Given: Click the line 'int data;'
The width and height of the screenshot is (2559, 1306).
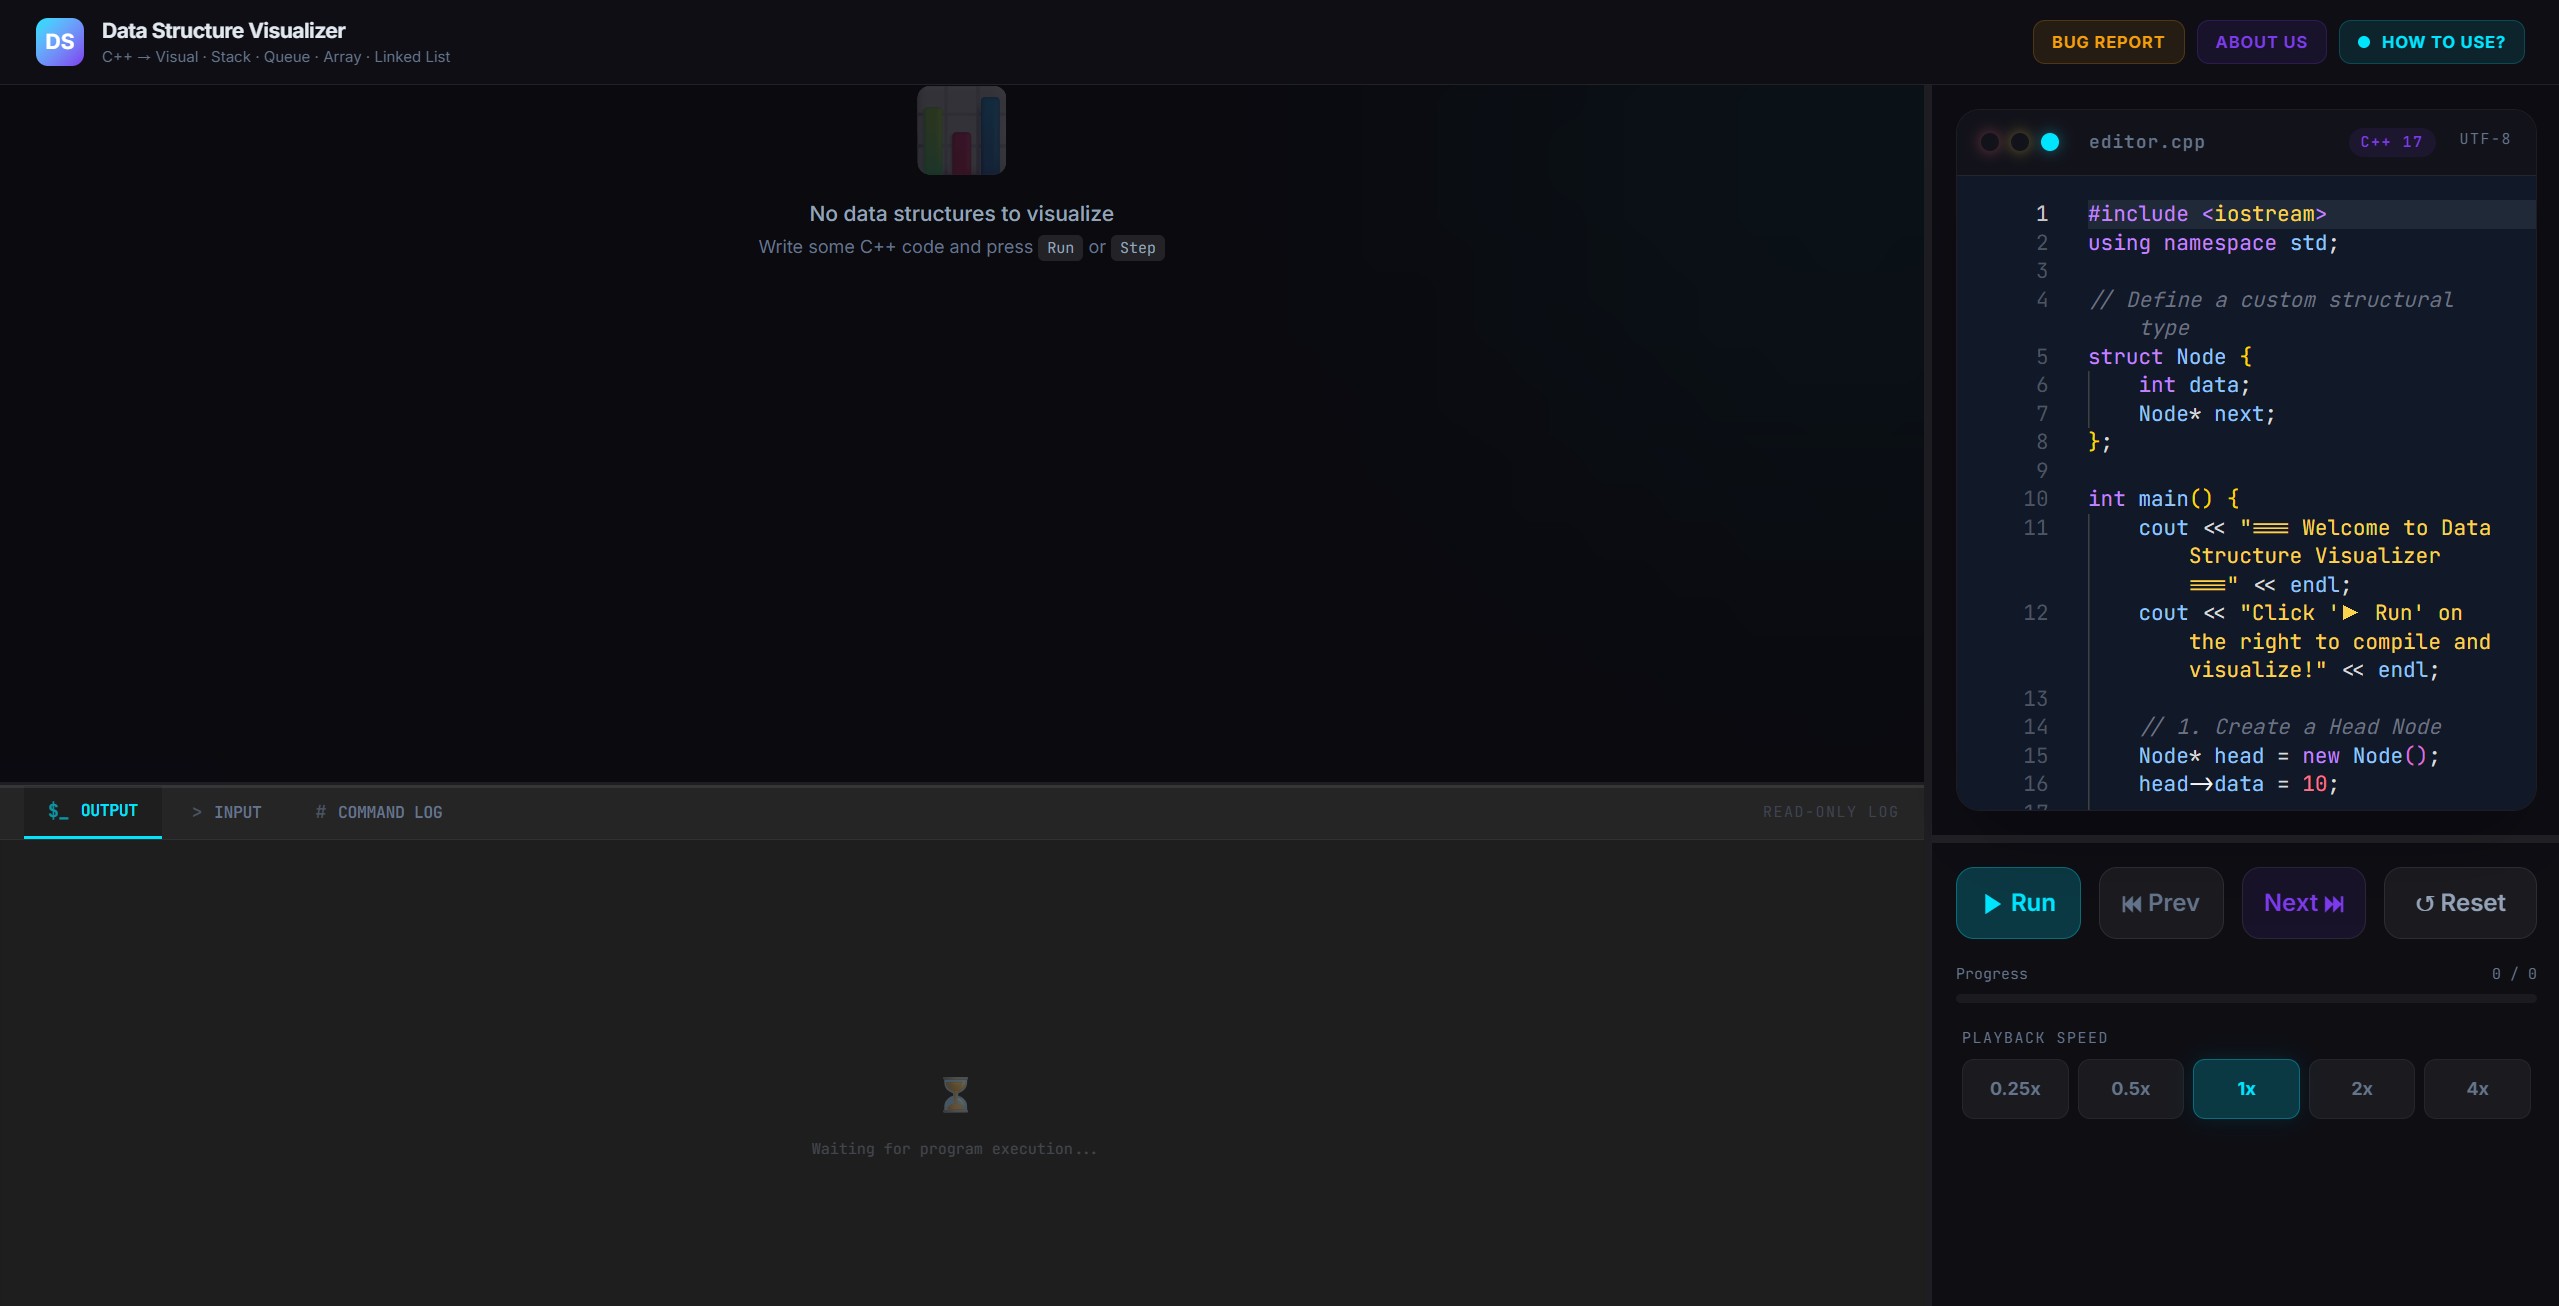Looking at the screenshot, I should pos(2194,385).
